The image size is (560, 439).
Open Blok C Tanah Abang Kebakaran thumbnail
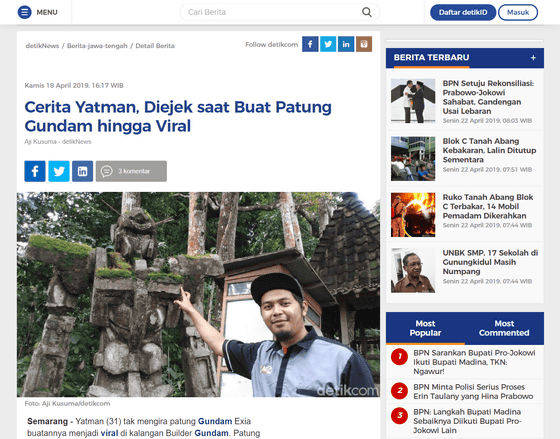point(413,159)
